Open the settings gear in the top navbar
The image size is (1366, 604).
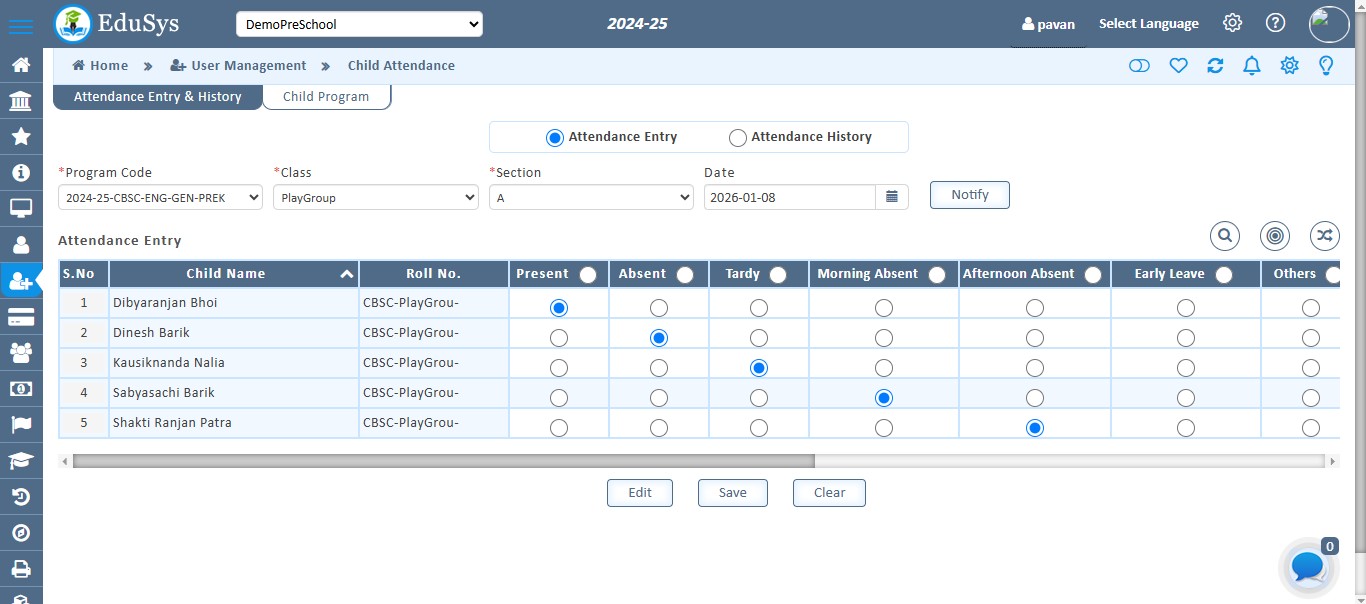click(1232, 22)
